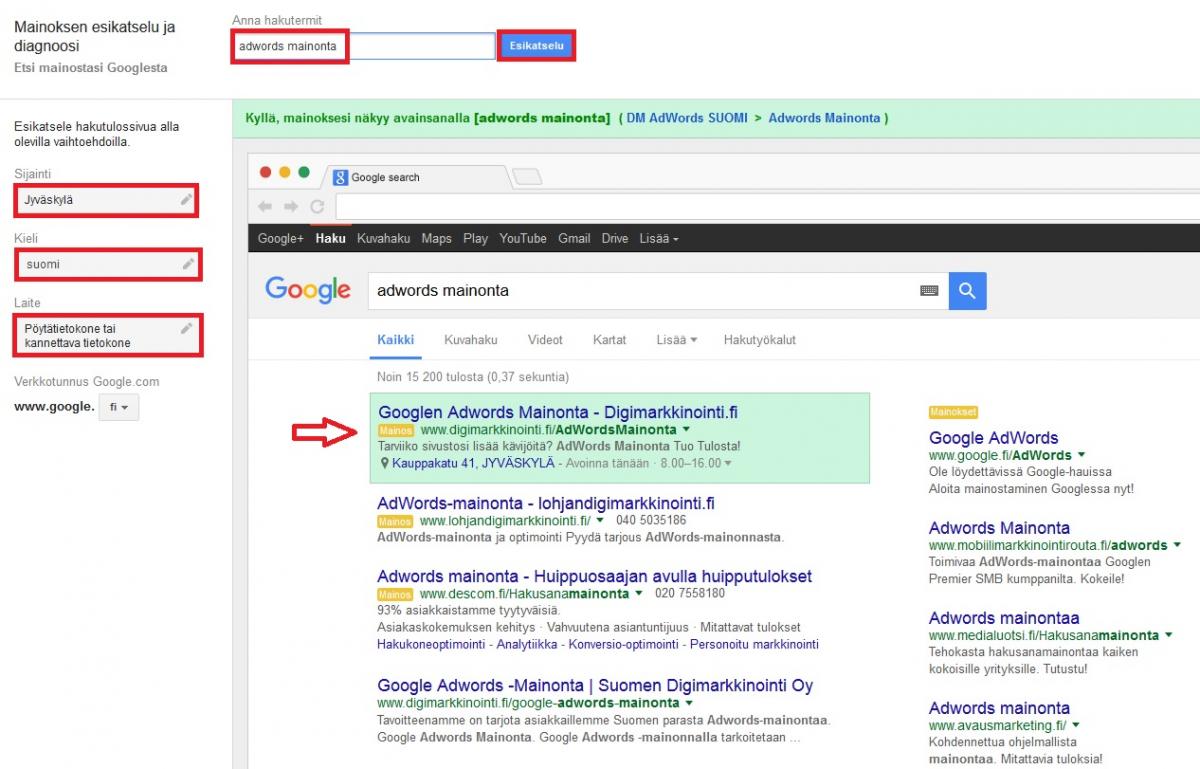
Task: Click the blue magnifier search button
Action: [x=967, y=291]
